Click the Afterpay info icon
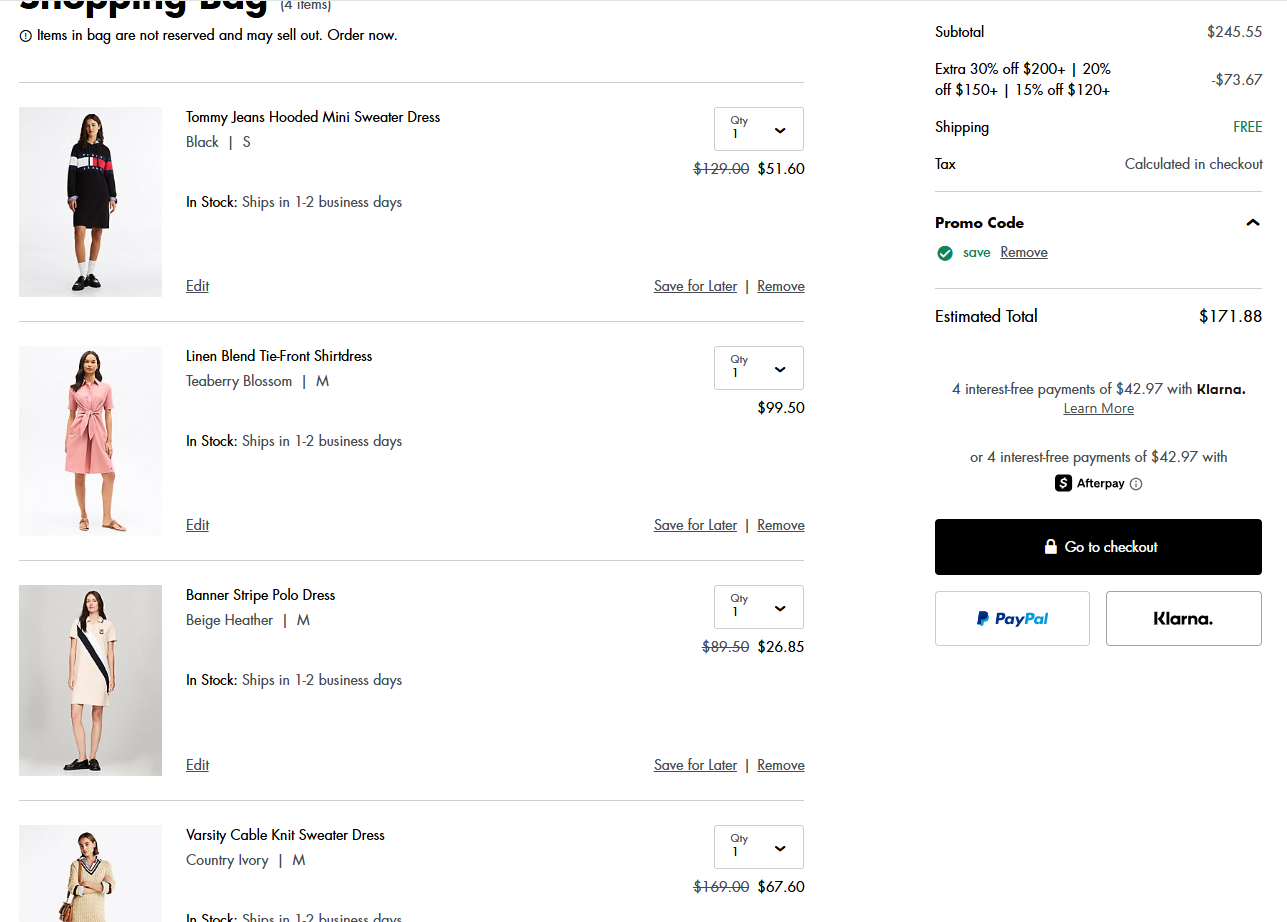Image resolution: width=1287 pixels, height=922 pixels. [1136, 484]
